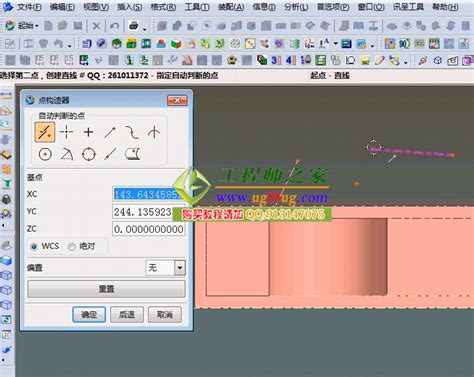Click the 取消 cancel button
474x377 pixels.
[x=165, y=314]
